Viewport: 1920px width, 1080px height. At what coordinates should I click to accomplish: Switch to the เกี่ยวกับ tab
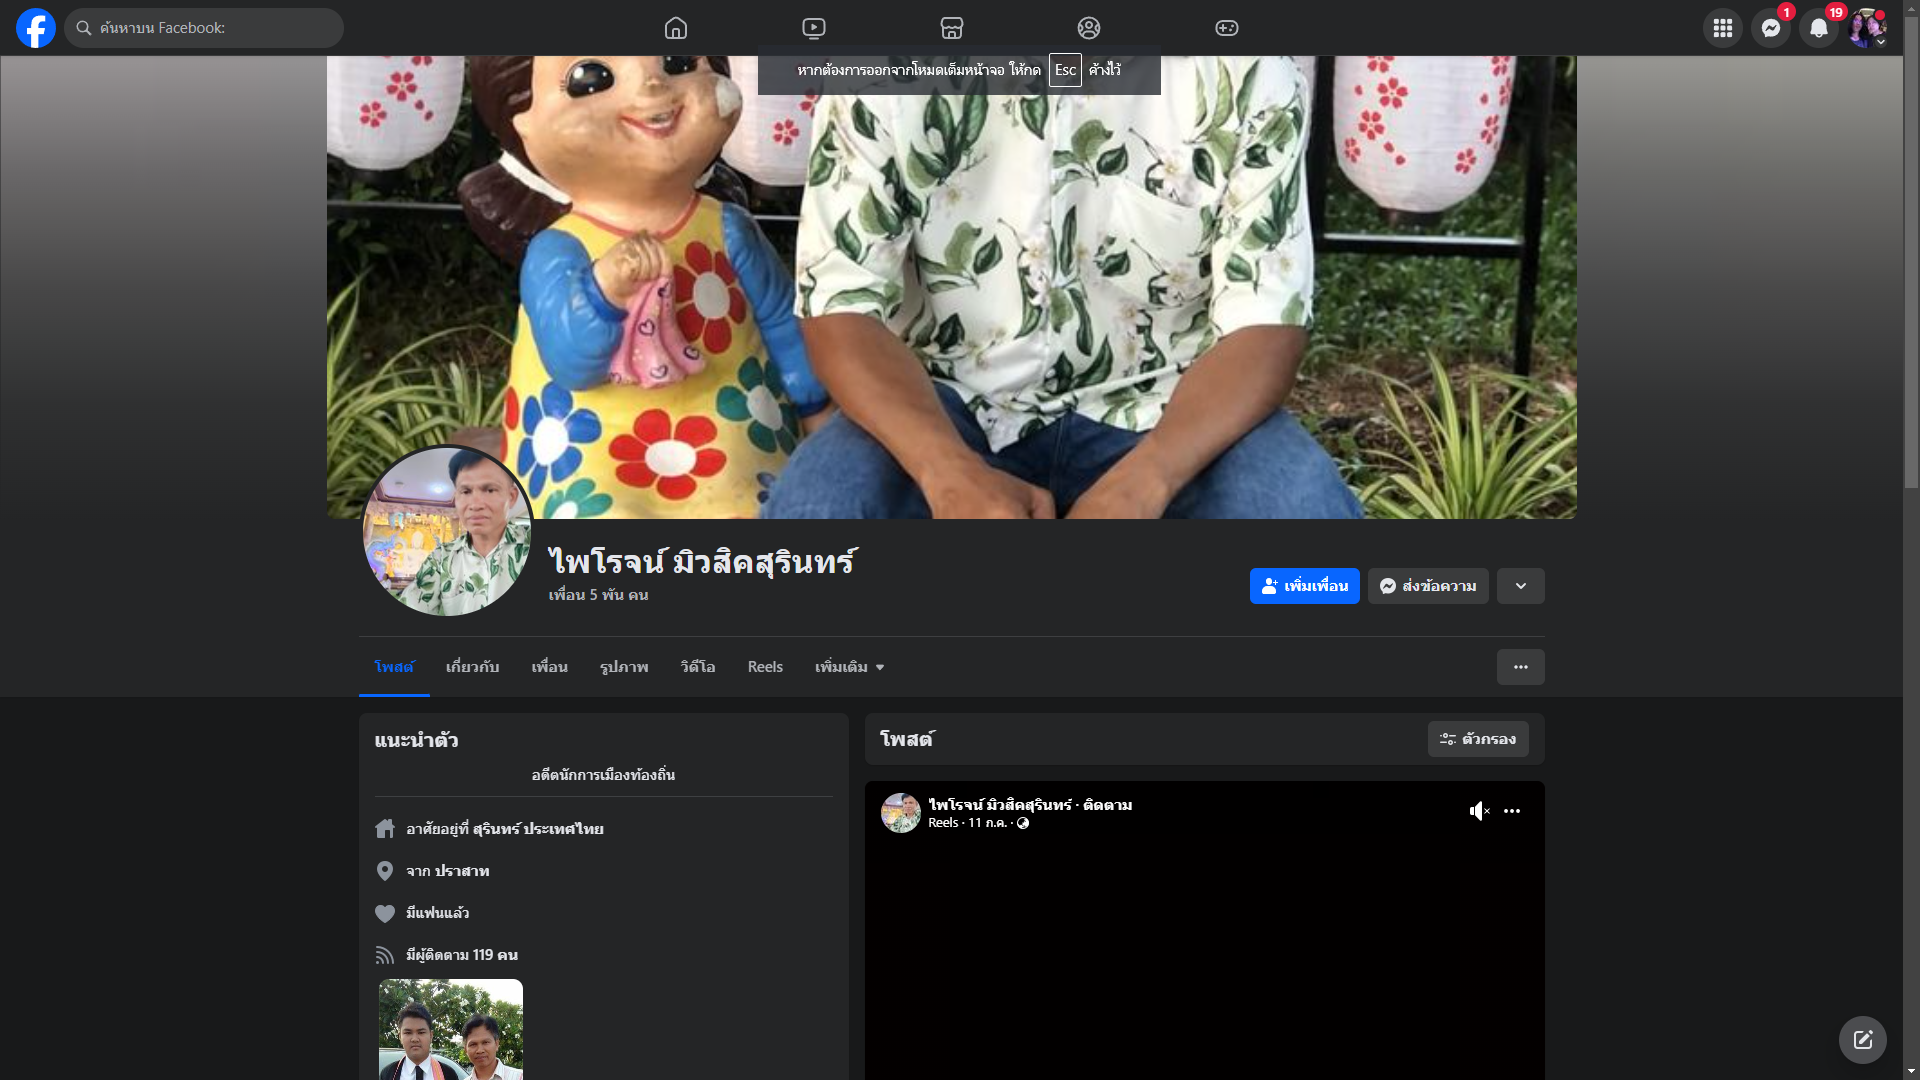(x=473, y=667)
